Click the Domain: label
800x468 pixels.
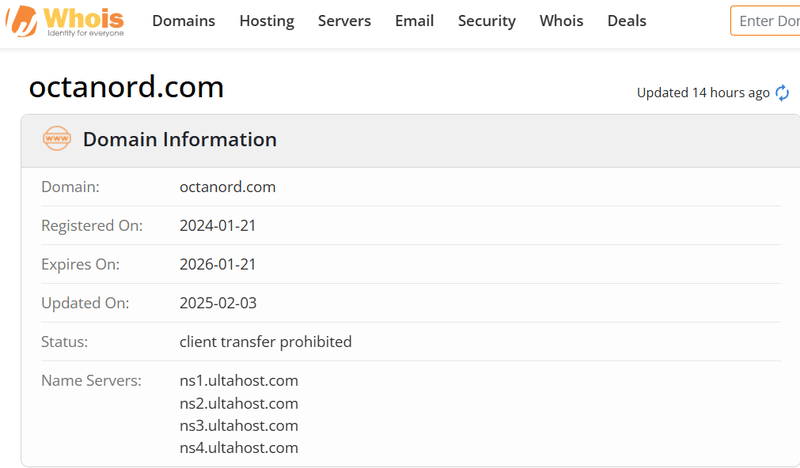70,187
